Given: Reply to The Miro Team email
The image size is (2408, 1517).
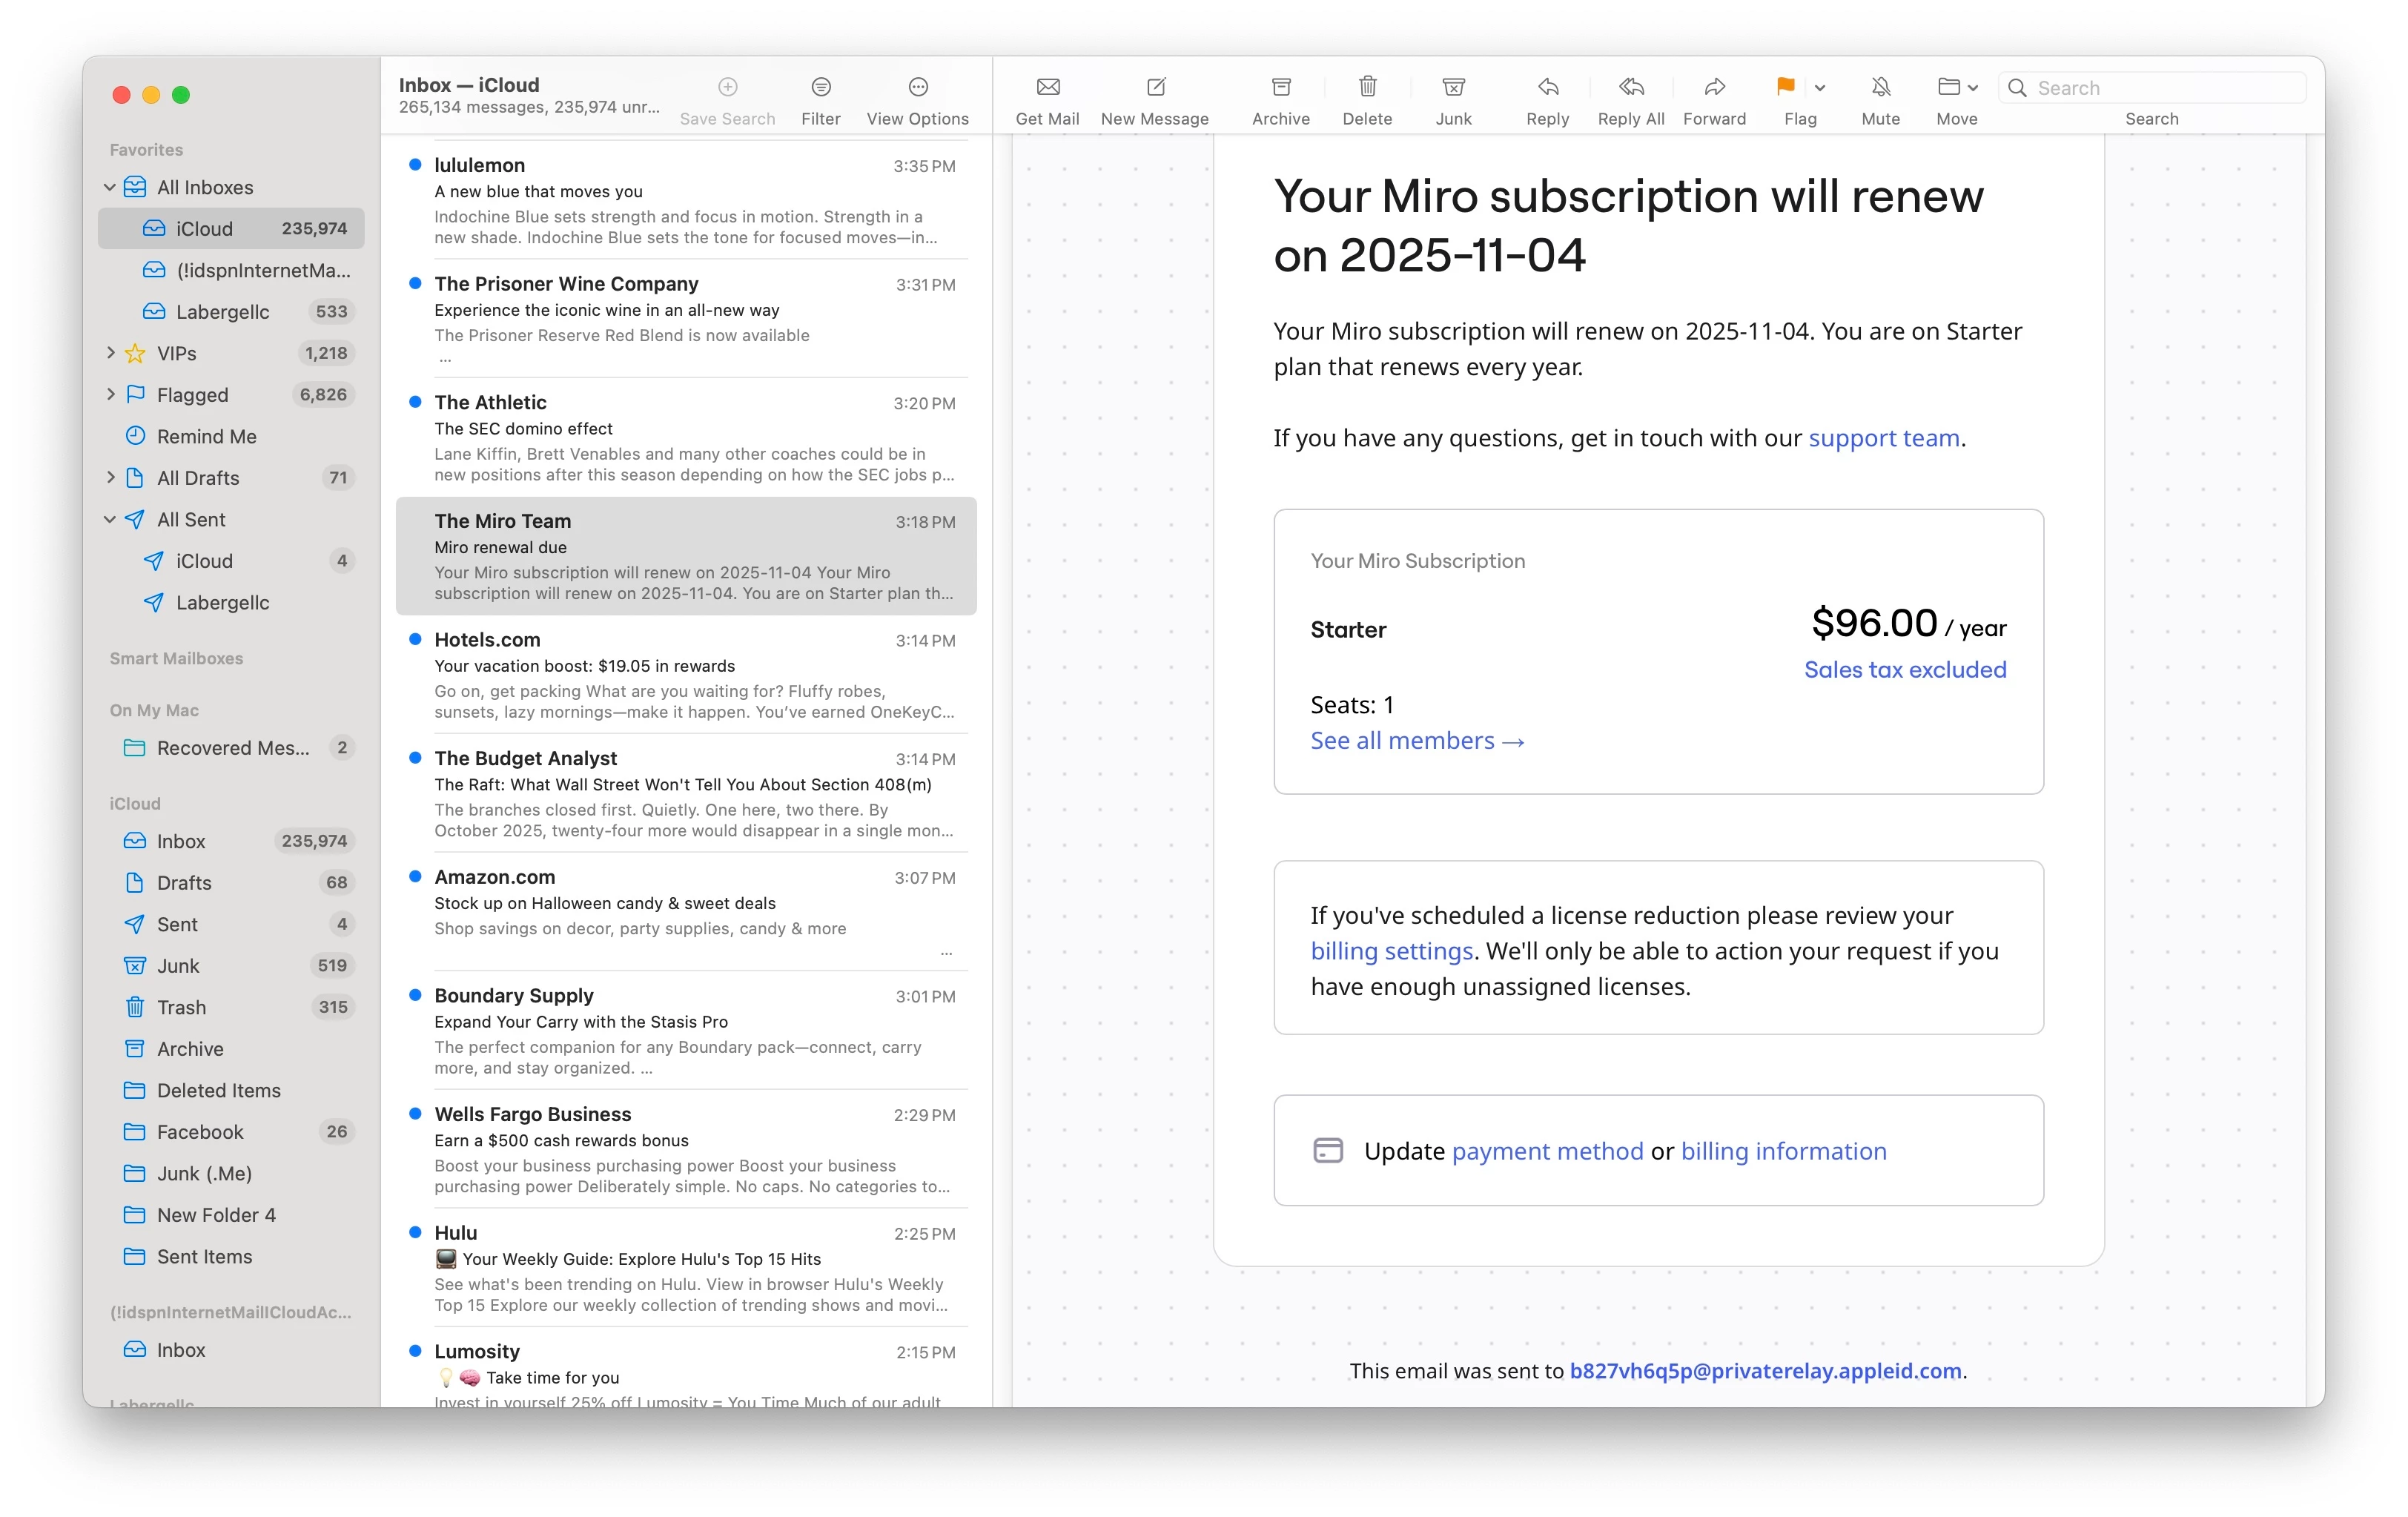Looking at the screenshot, I should pyautogui.click(x=1547, y=88).
